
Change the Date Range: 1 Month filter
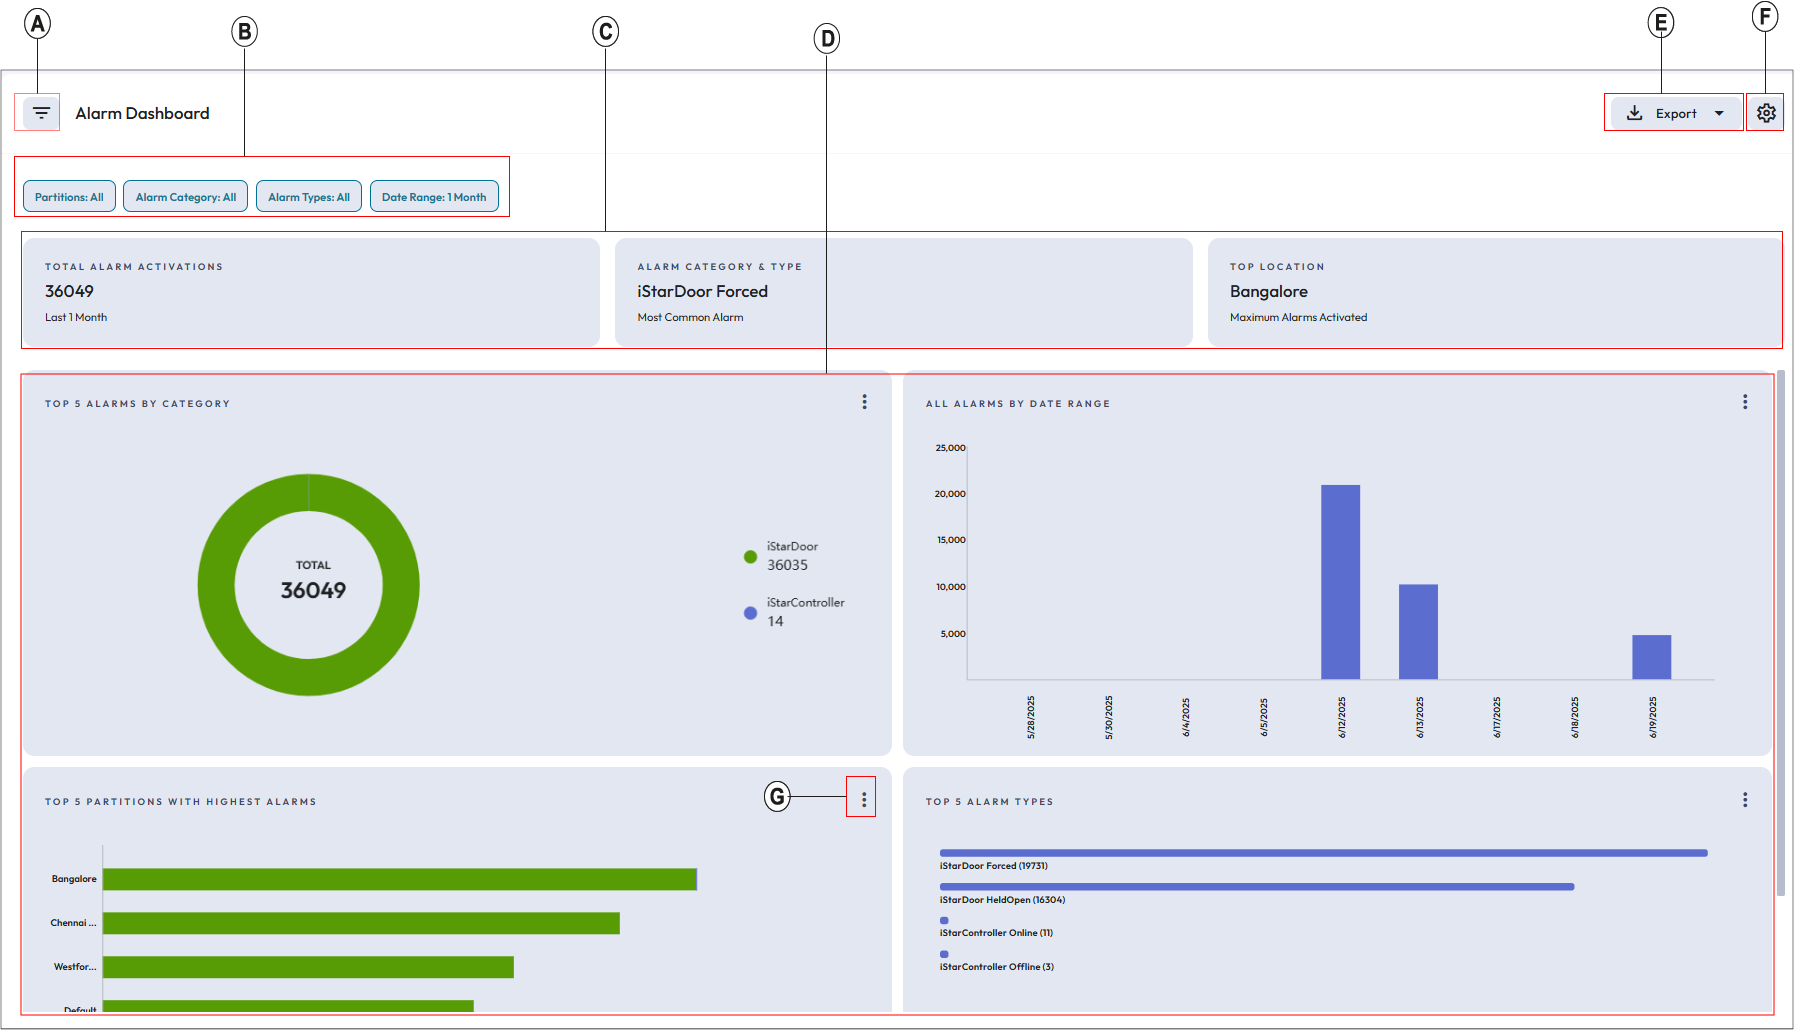(x=434, y=197)
